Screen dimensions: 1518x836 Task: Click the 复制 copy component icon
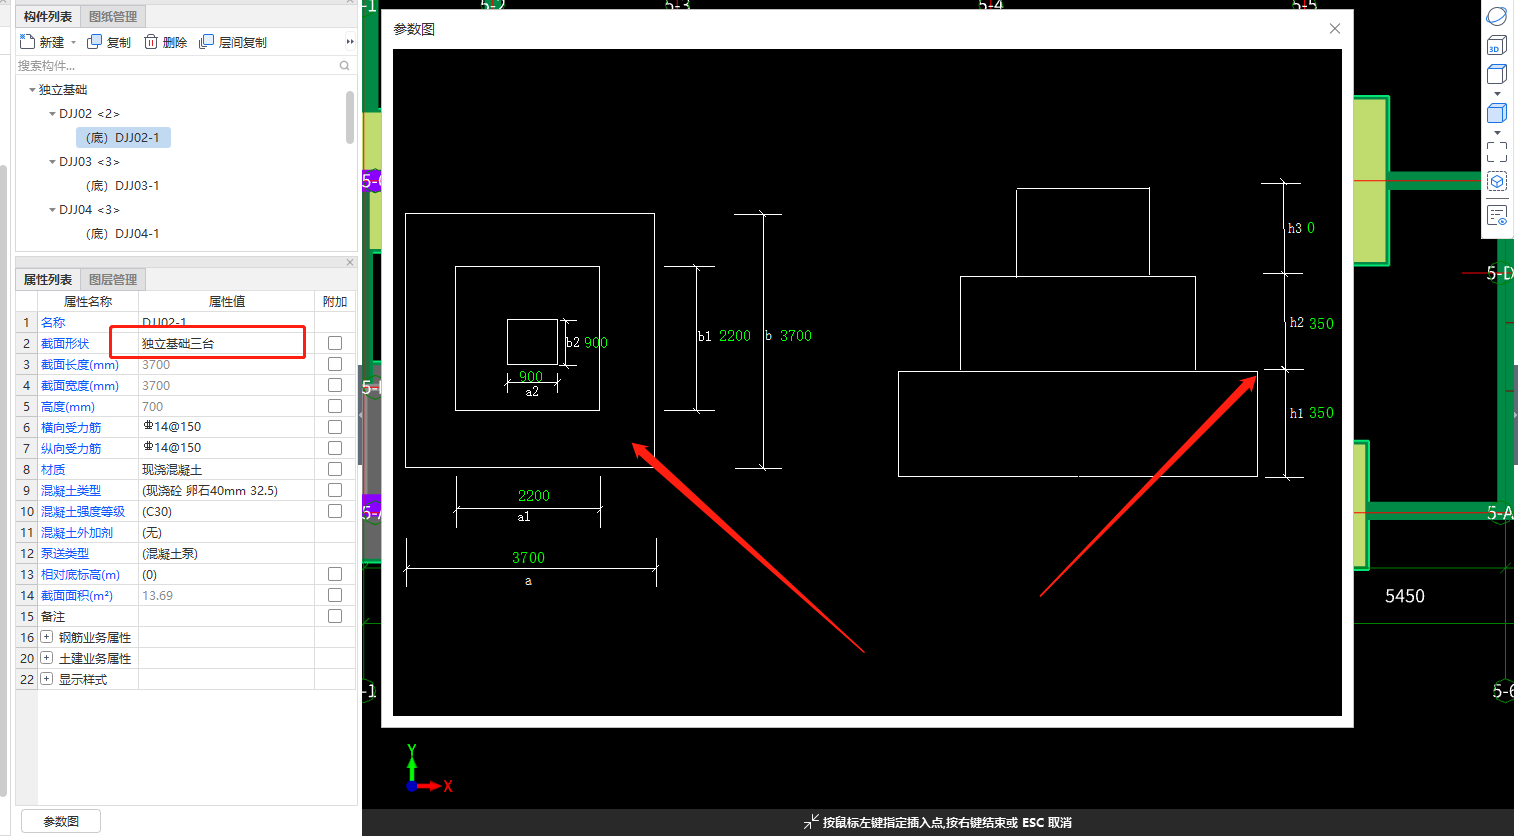point(94,42)
